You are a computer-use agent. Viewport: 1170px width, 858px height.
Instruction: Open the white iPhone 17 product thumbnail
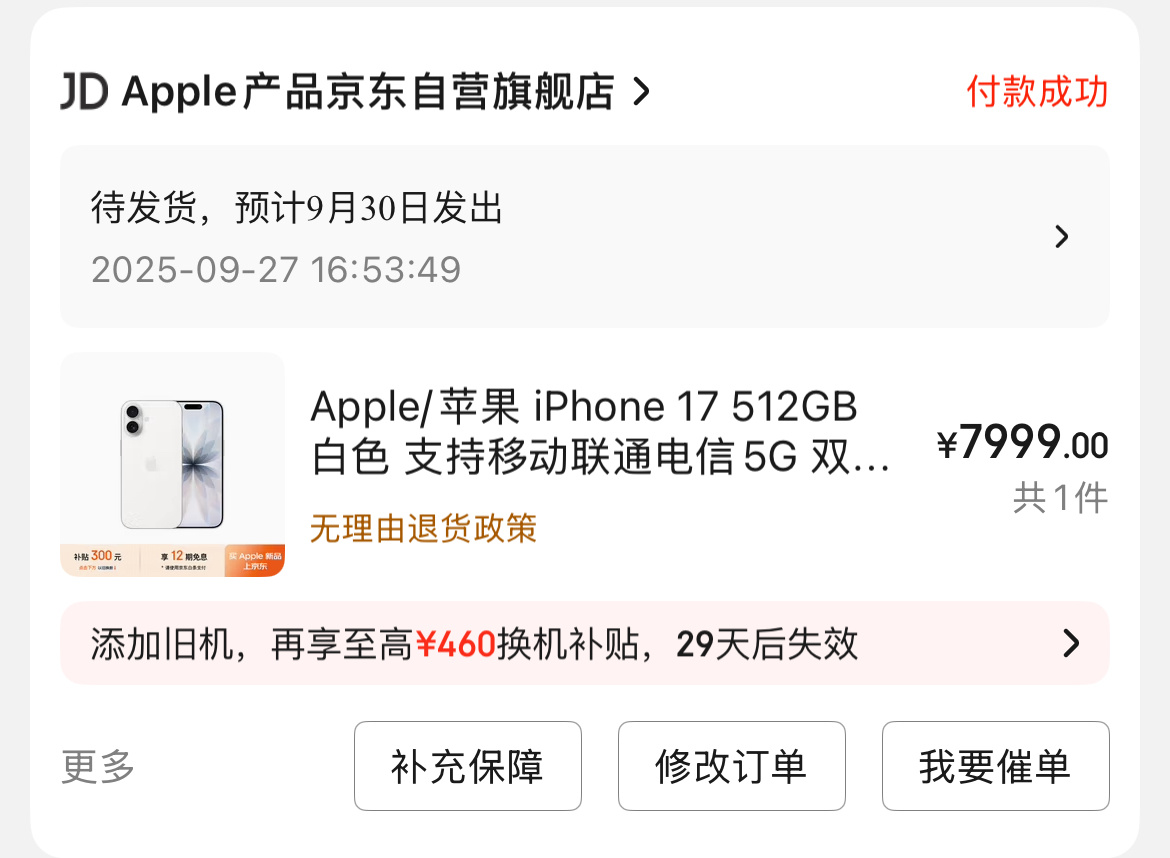pyautogui.click(x=172, y=464)
